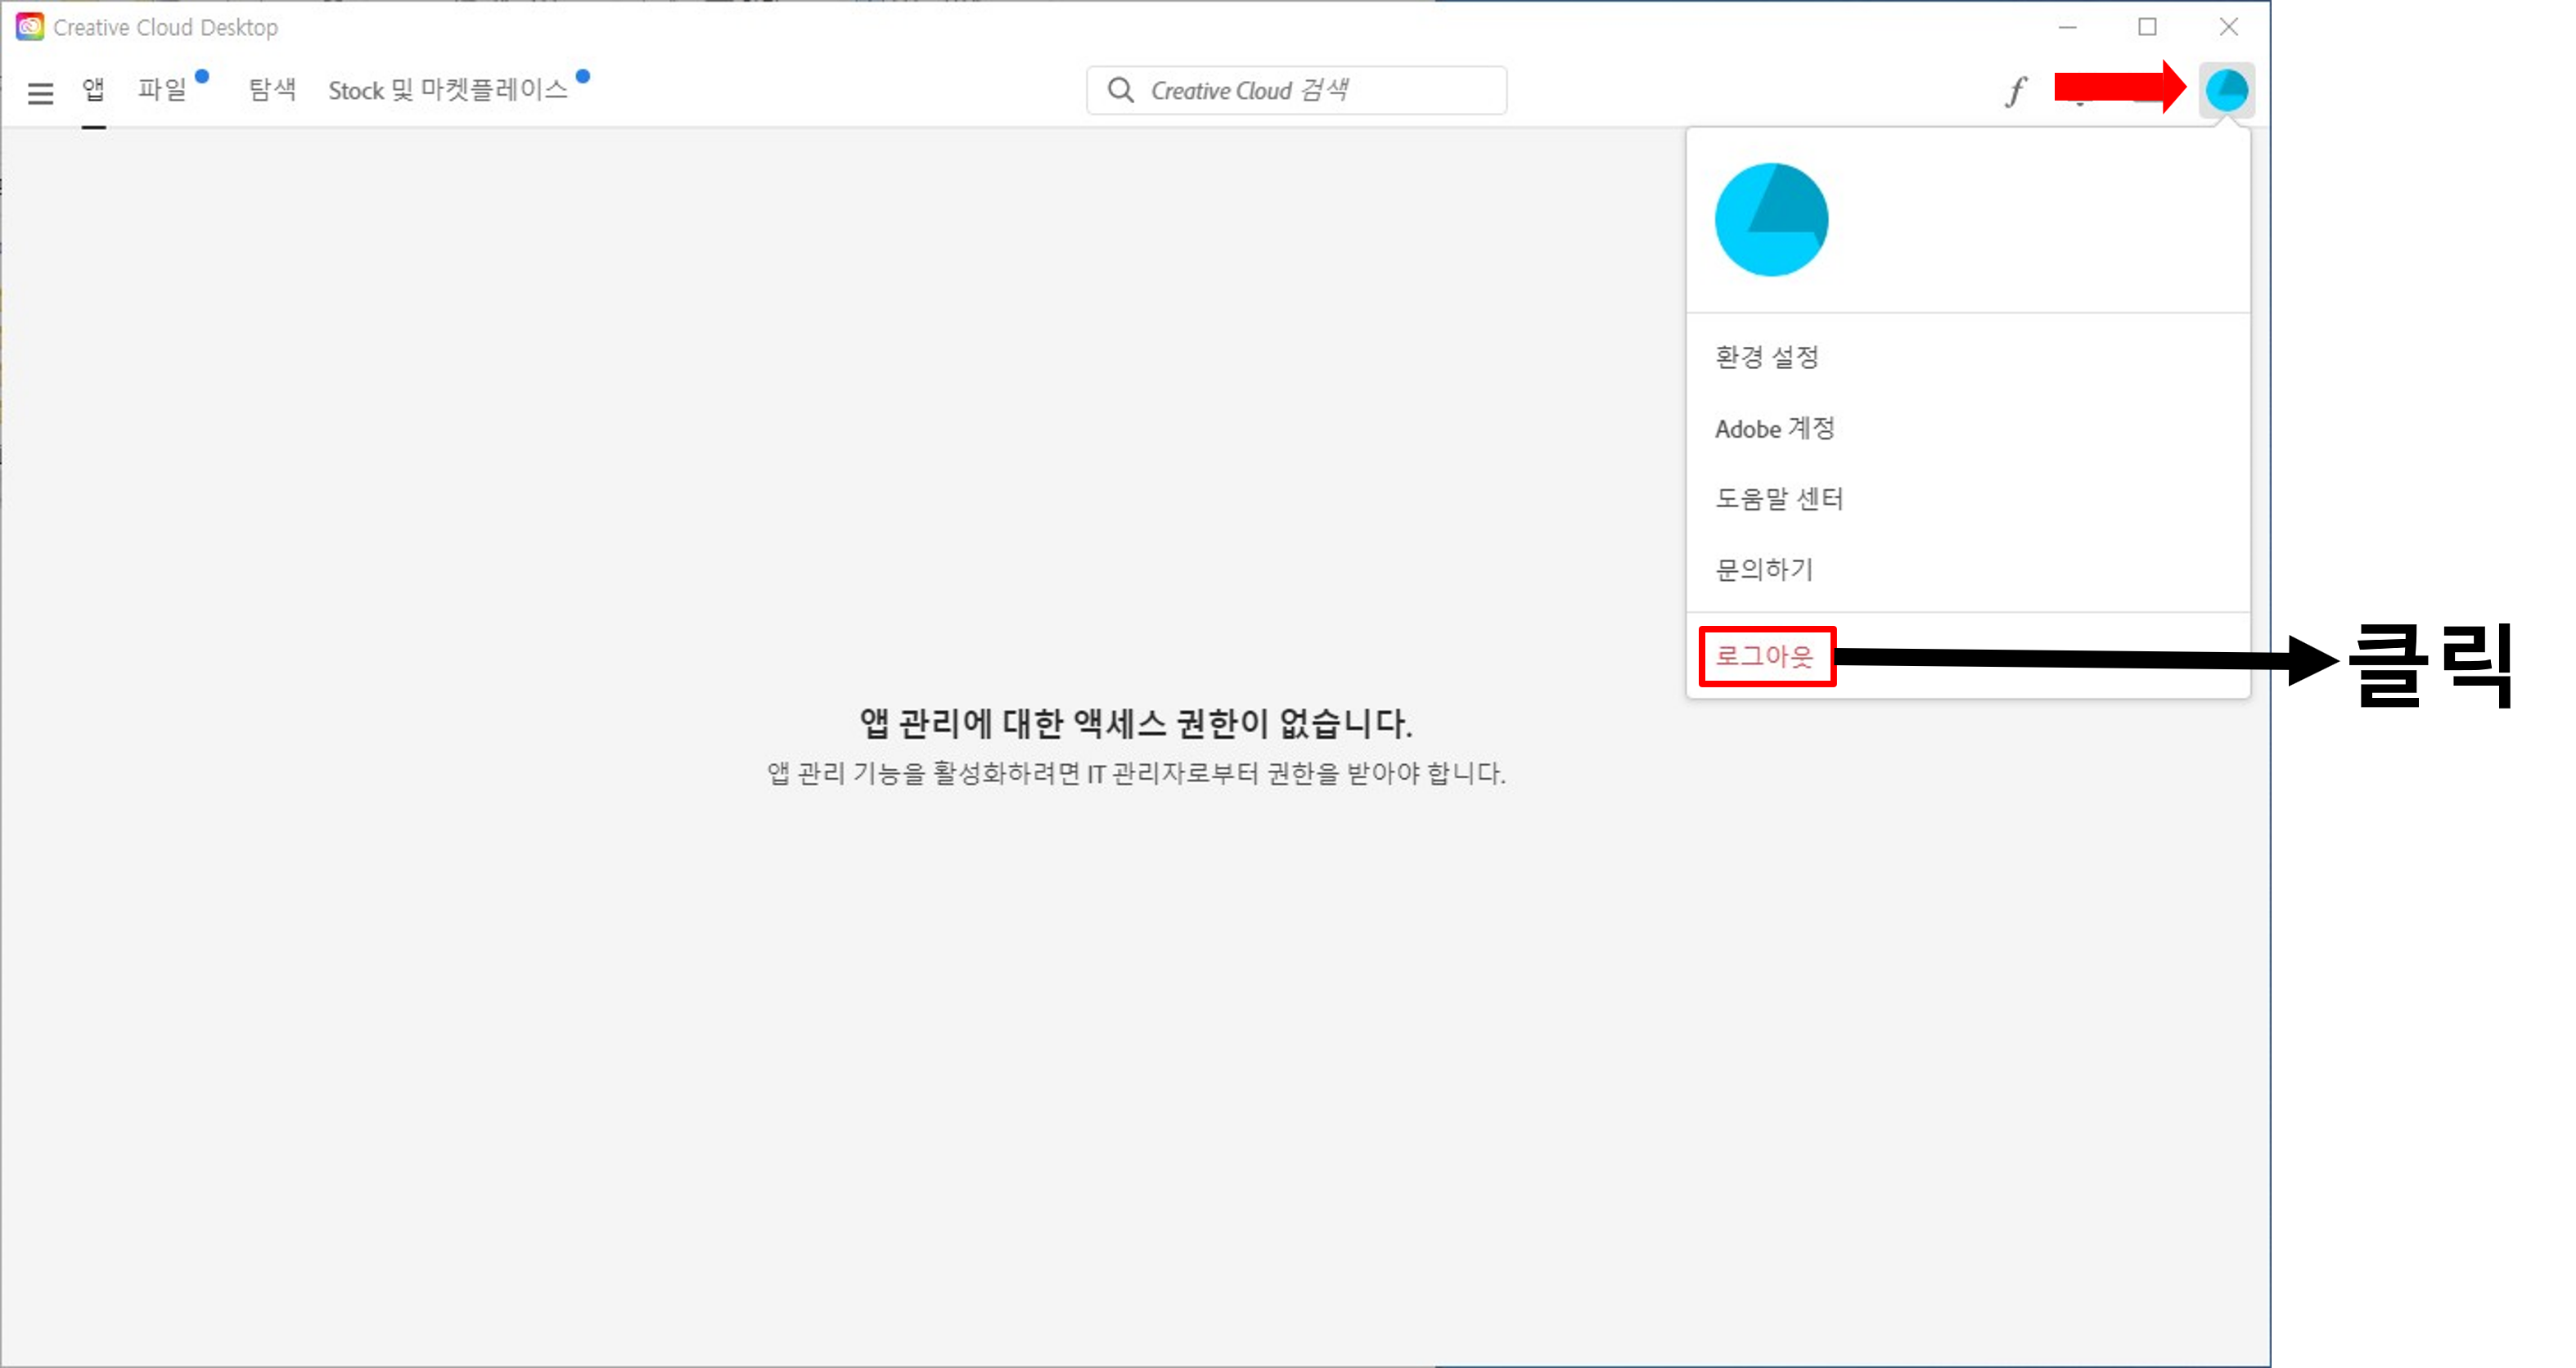Open the 파일 tab
The width and height of the screenshot is (2576, 1368).
[x=162, y=90]
